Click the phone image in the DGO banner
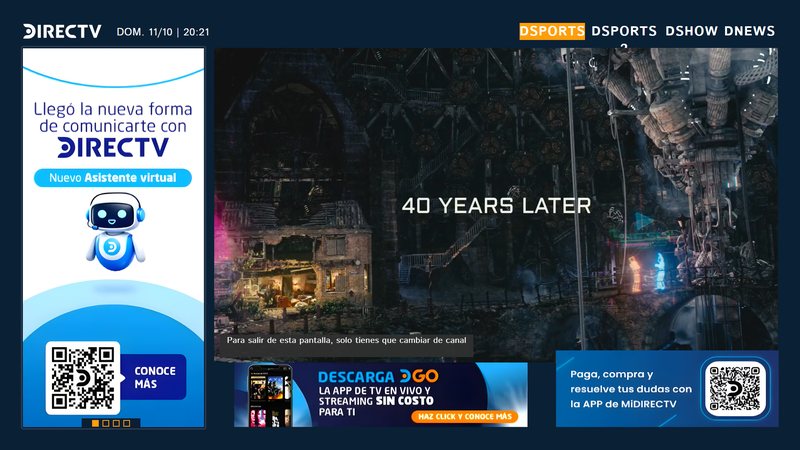The image size is (800, 450). tap(270, 395)
